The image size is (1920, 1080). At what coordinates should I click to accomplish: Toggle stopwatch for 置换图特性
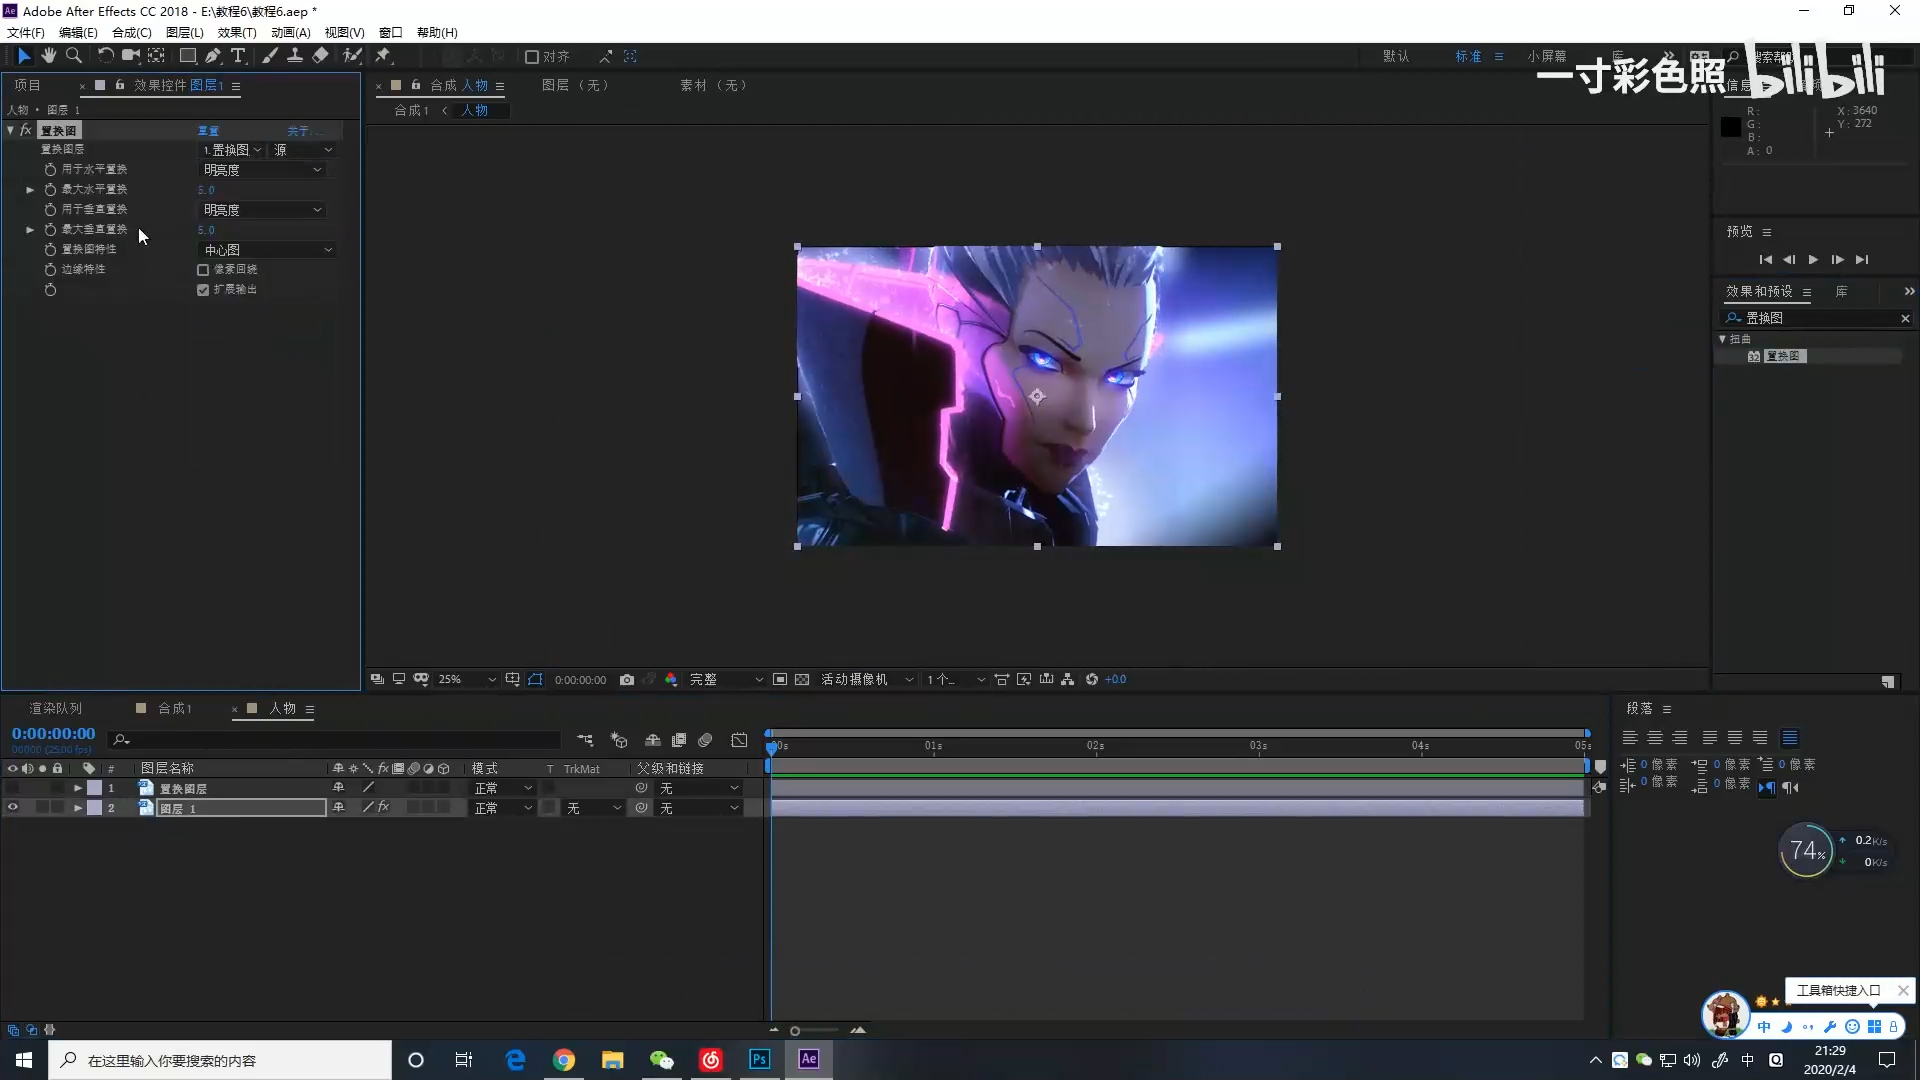50,250
